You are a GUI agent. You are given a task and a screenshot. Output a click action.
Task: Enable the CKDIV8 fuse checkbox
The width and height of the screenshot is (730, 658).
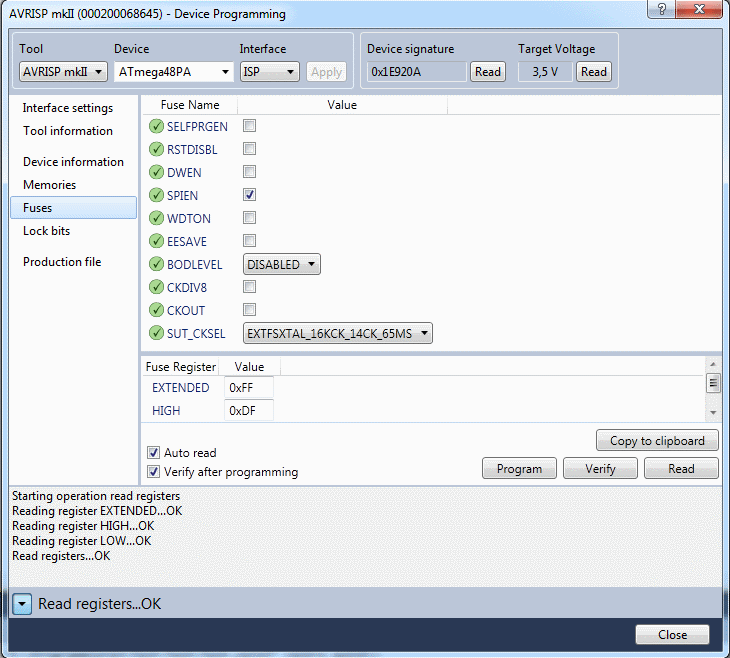250,287
